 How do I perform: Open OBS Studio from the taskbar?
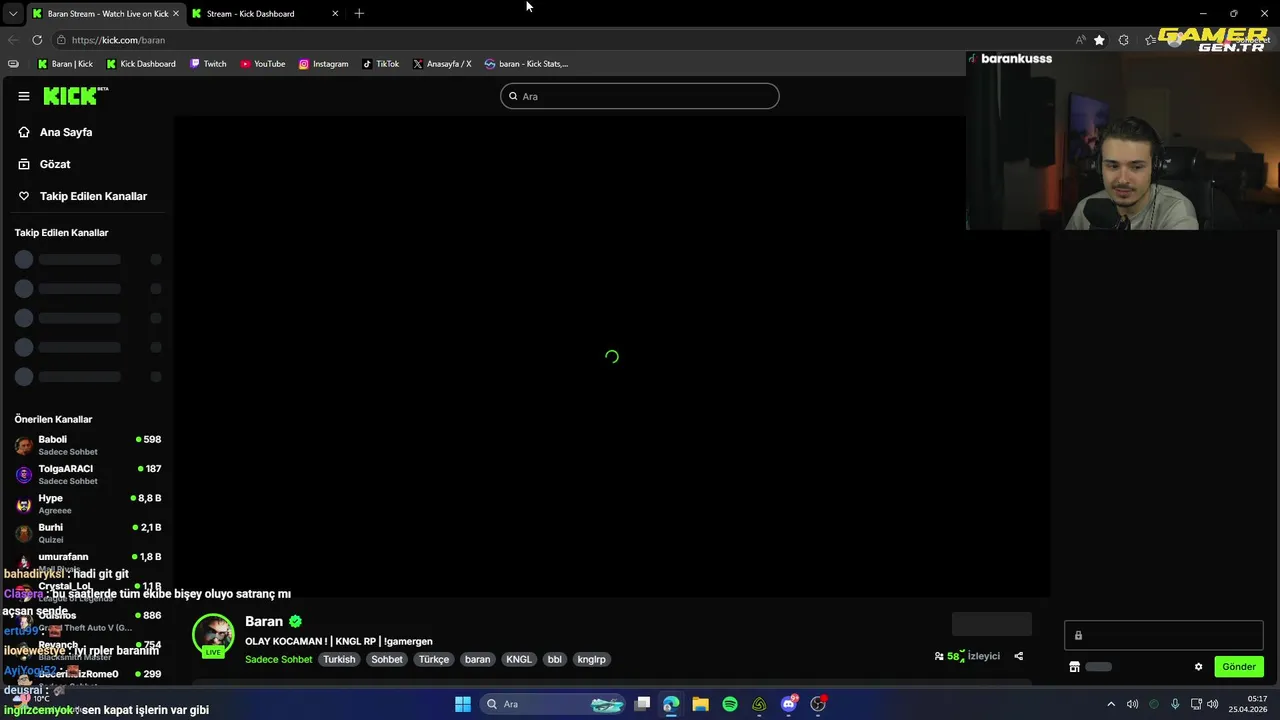click(x=818, y=704)
